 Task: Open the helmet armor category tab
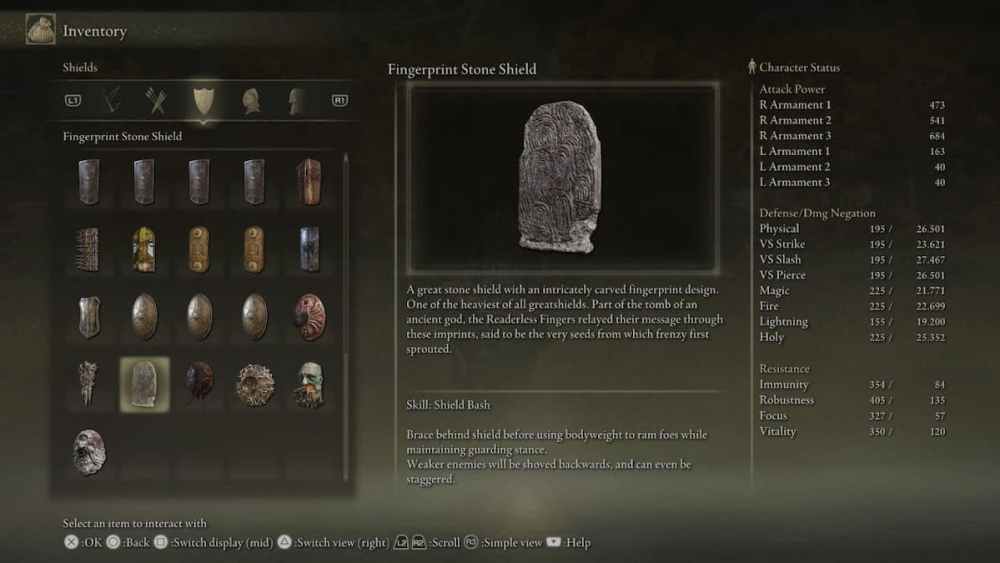[x=251, y=101]
